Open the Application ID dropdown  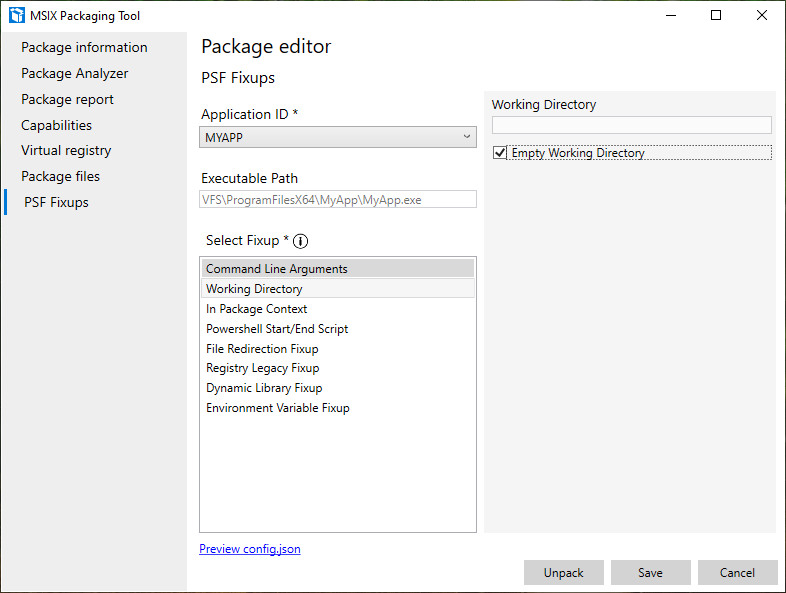pyautogui.click(x=338, y=137)
